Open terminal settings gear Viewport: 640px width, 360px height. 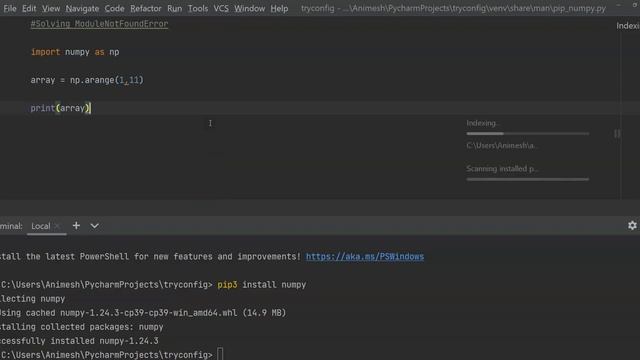(632, 225)
